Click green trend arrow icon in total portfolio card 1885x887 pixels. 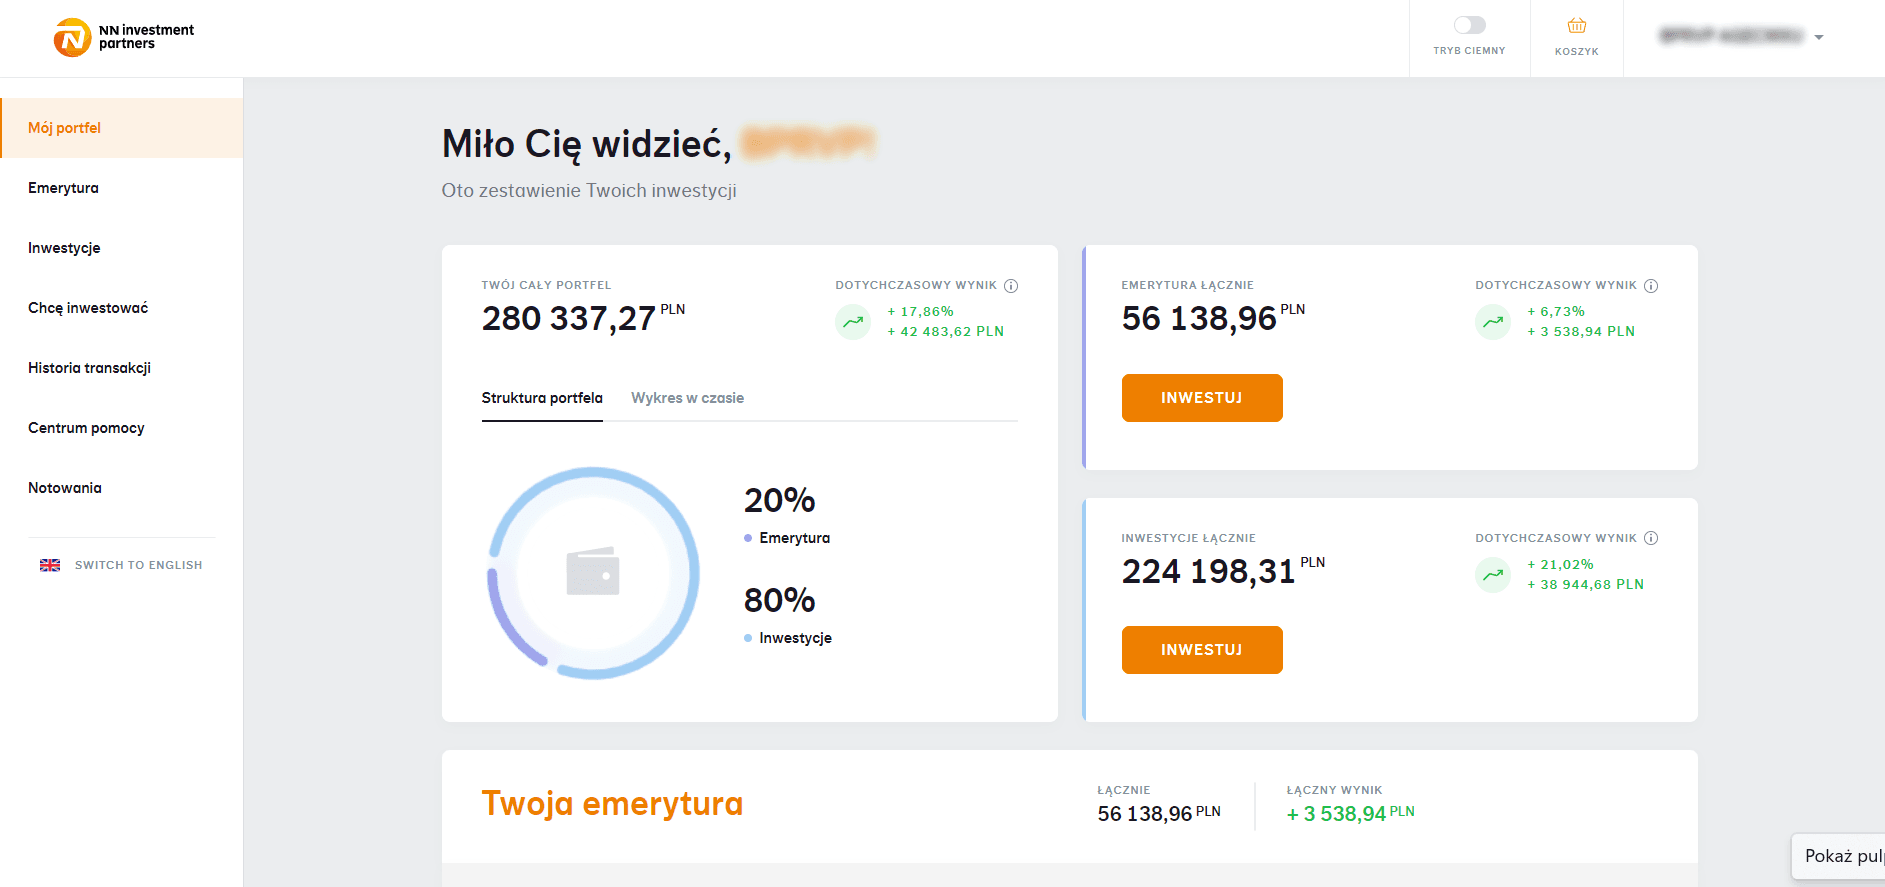tap(853, 322)
